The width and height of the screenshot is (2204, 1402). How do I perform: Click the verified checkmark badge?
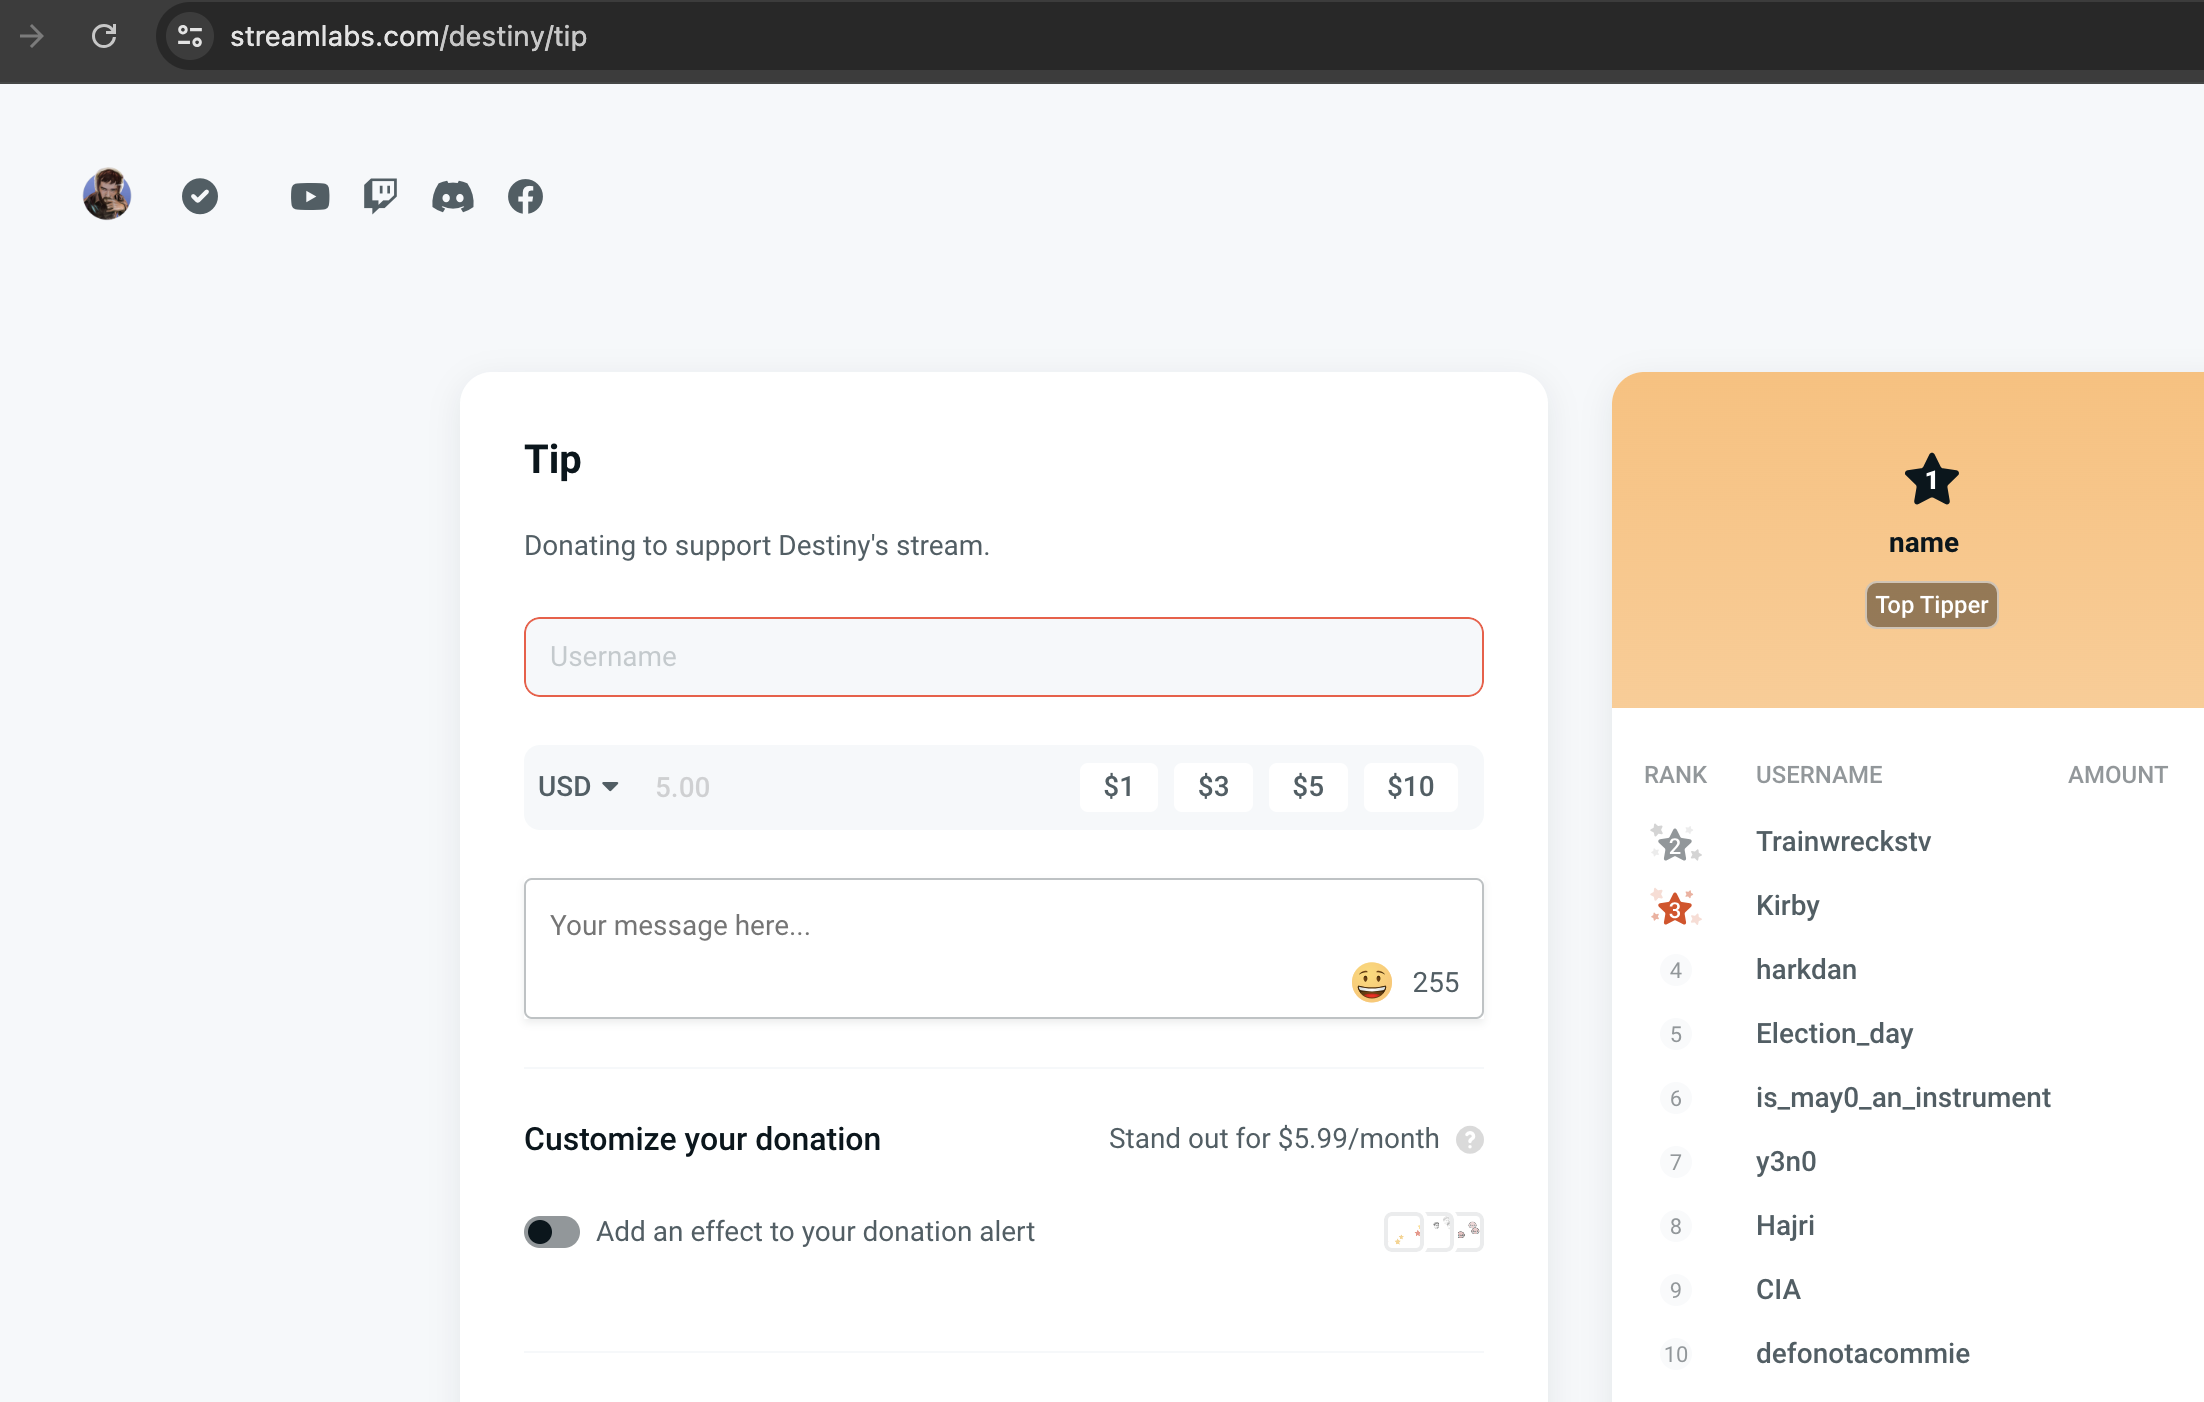pos(200,196)
